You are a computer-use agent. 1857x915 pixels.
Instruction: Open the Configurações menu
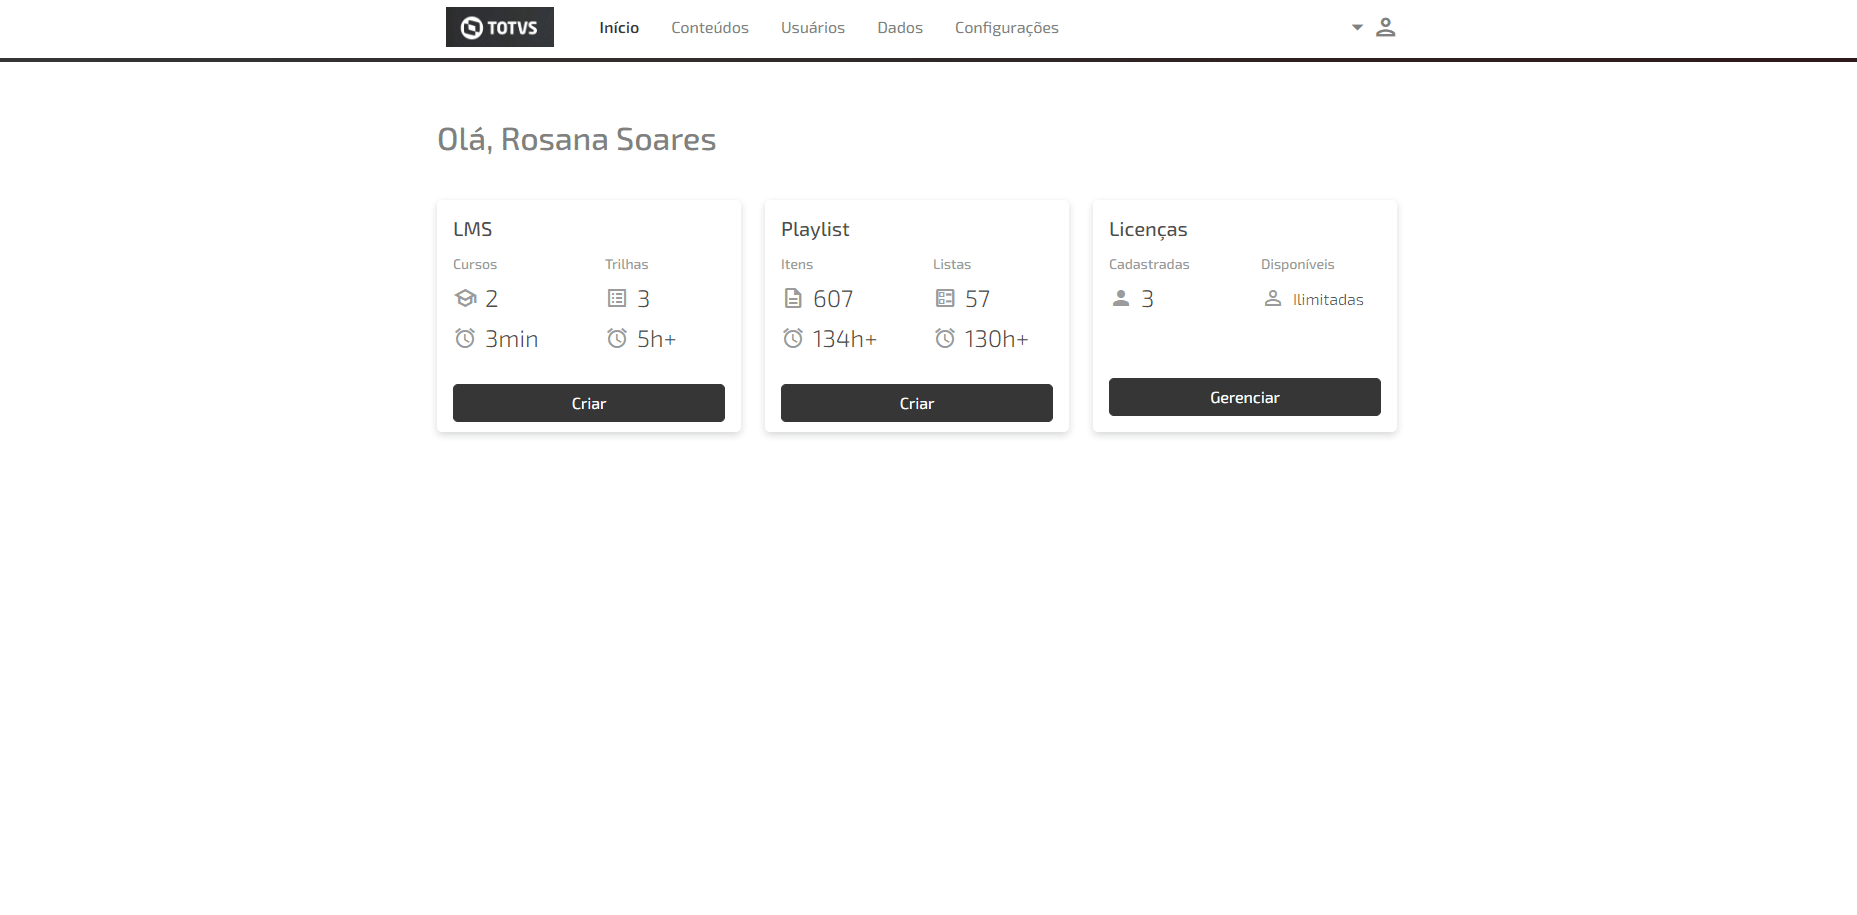pos(1007,28)
